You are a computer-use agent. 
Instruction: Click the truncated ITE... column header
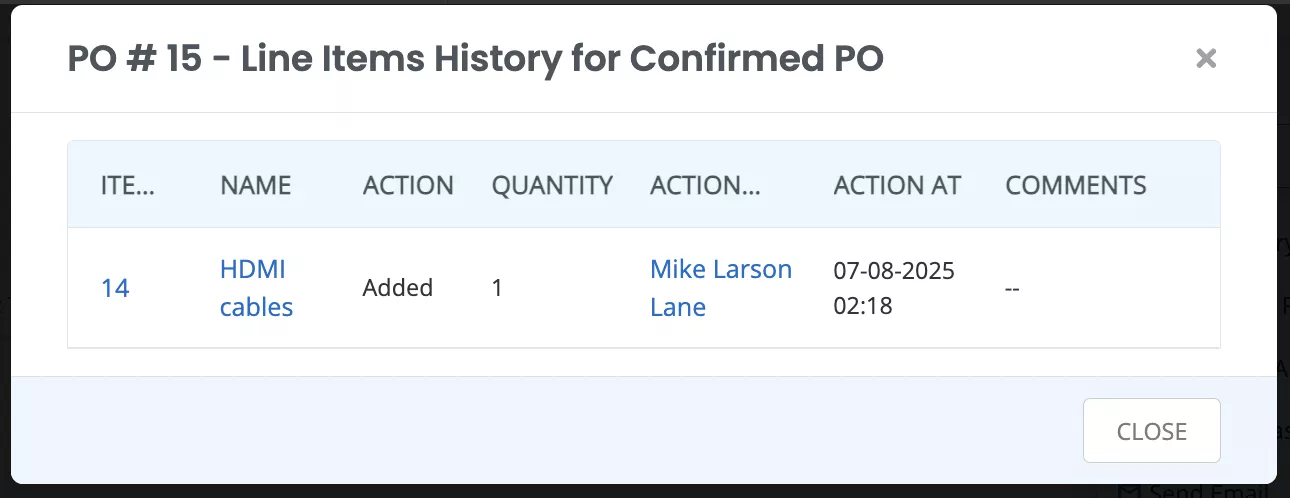coord(128,185)
